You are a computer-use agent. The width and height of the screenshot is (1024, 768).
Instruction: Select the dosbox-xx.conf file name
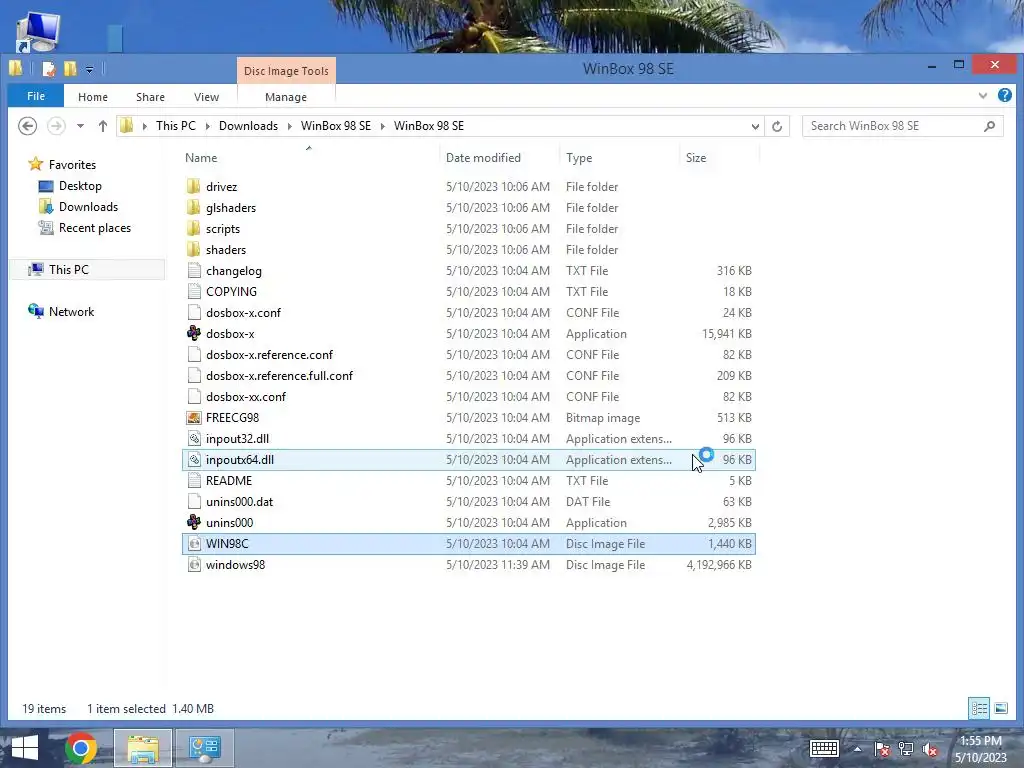coord(246,397)
